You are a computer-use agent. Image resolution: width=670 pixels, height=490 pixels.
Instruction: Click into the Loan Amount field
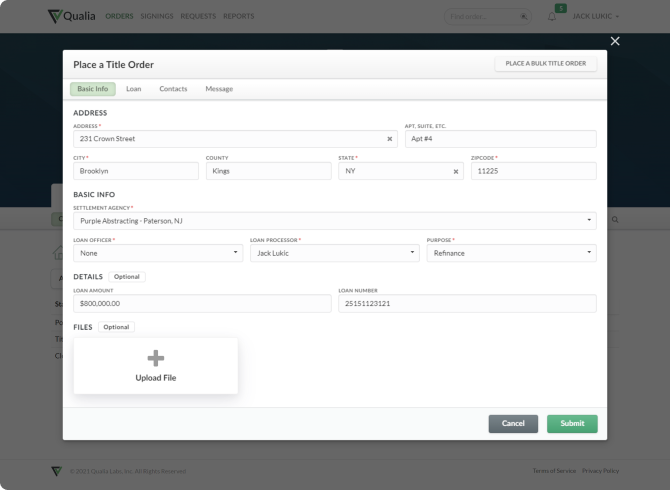202,303
